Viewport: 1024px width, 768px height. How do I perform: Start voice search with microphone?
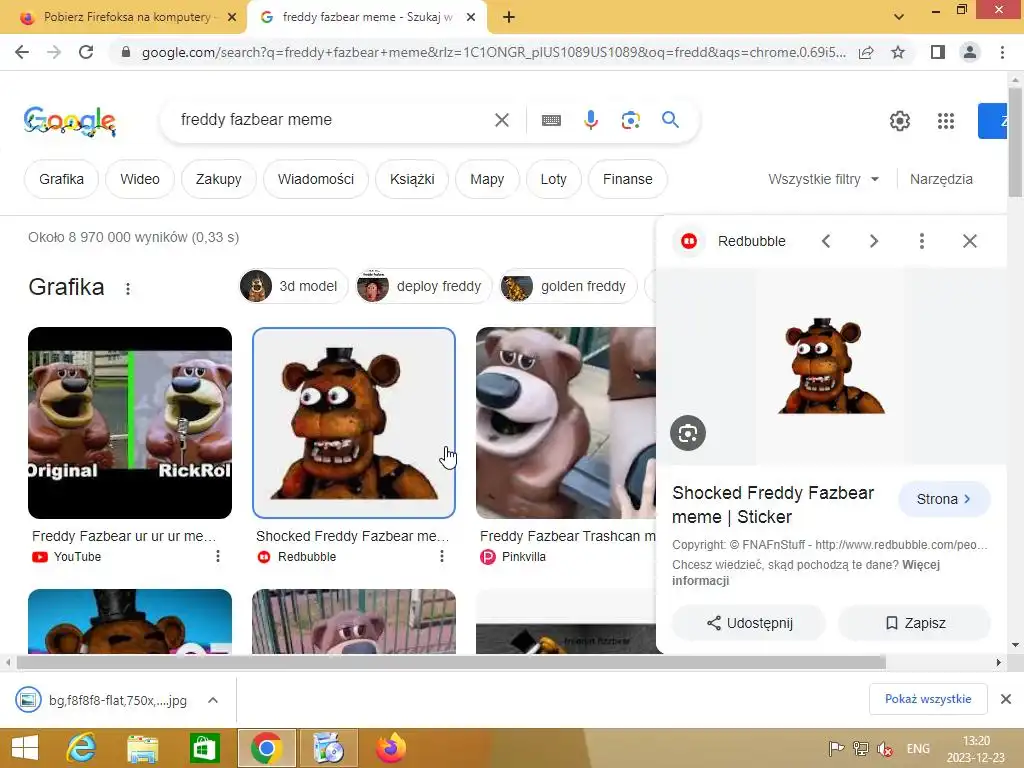click(x=591, y=120)
